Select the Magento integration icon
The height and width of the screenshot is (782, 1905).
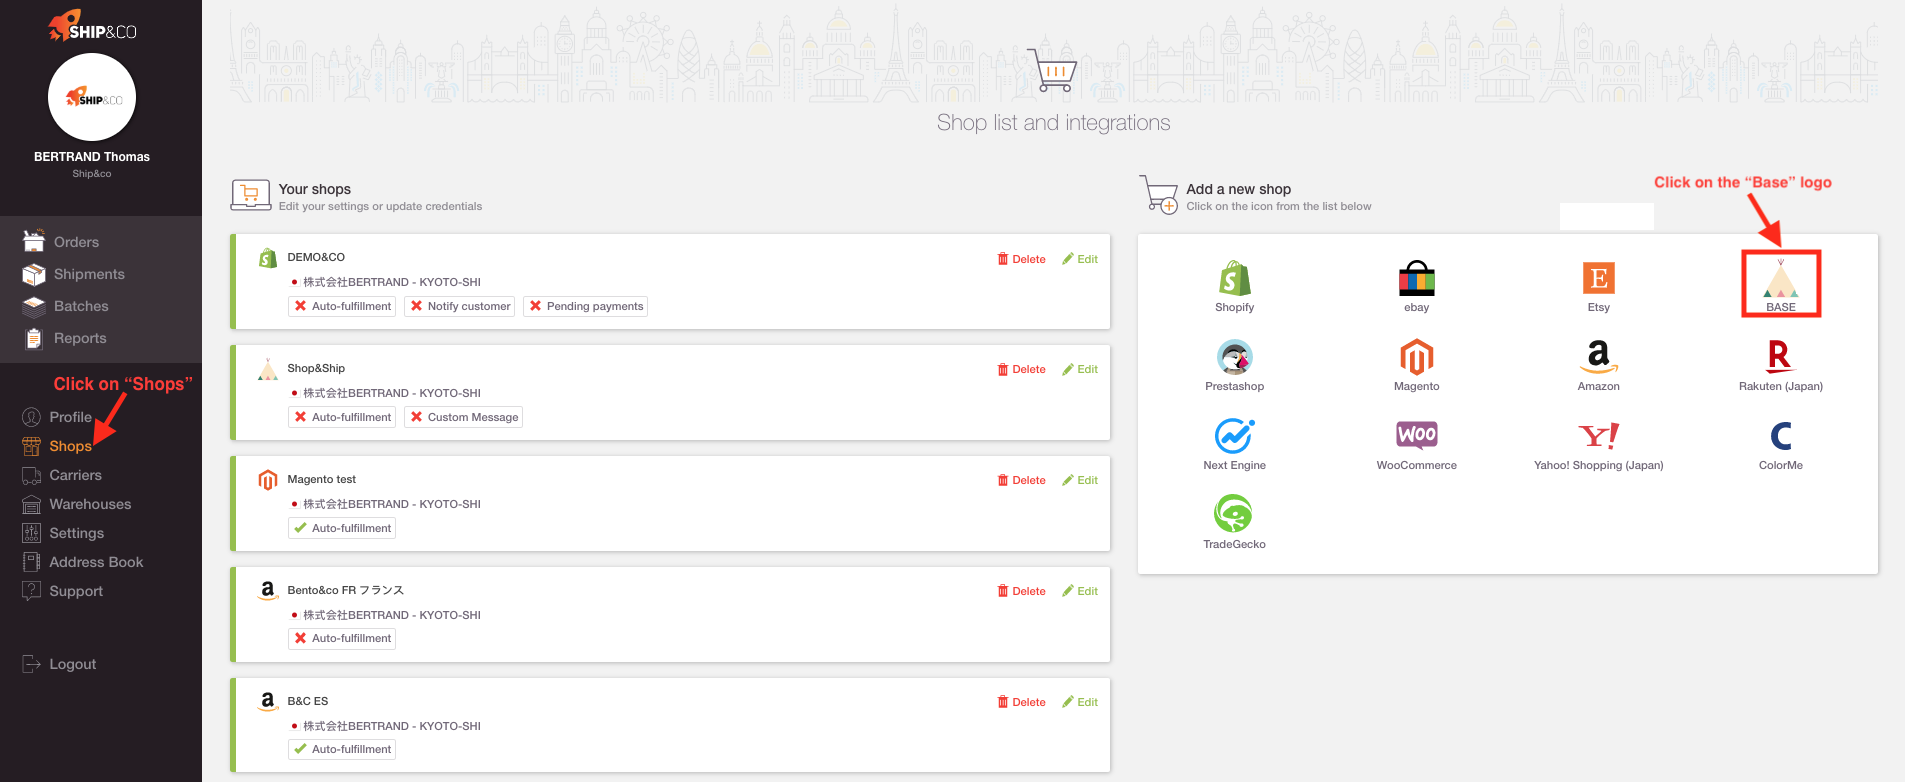(1416, 357)
